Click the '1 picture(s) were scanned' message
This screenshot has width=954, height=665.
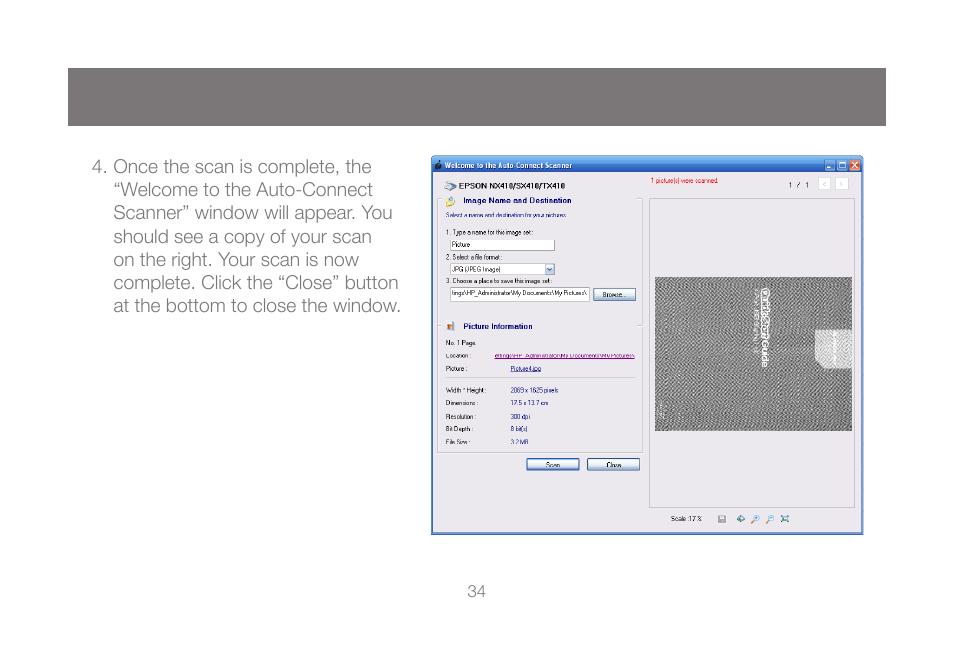coord(684,181)
